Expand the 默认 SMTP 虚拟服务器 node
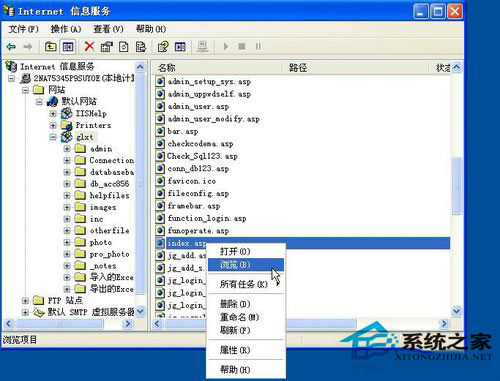Viewport: 500px width, 381px height. (25, 312)
